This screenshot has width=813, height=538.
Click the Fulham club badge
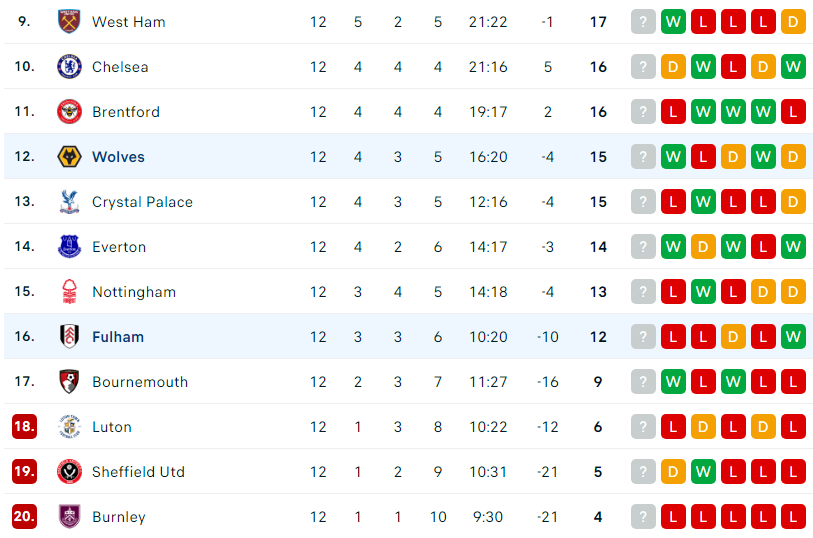coord(69,336)
